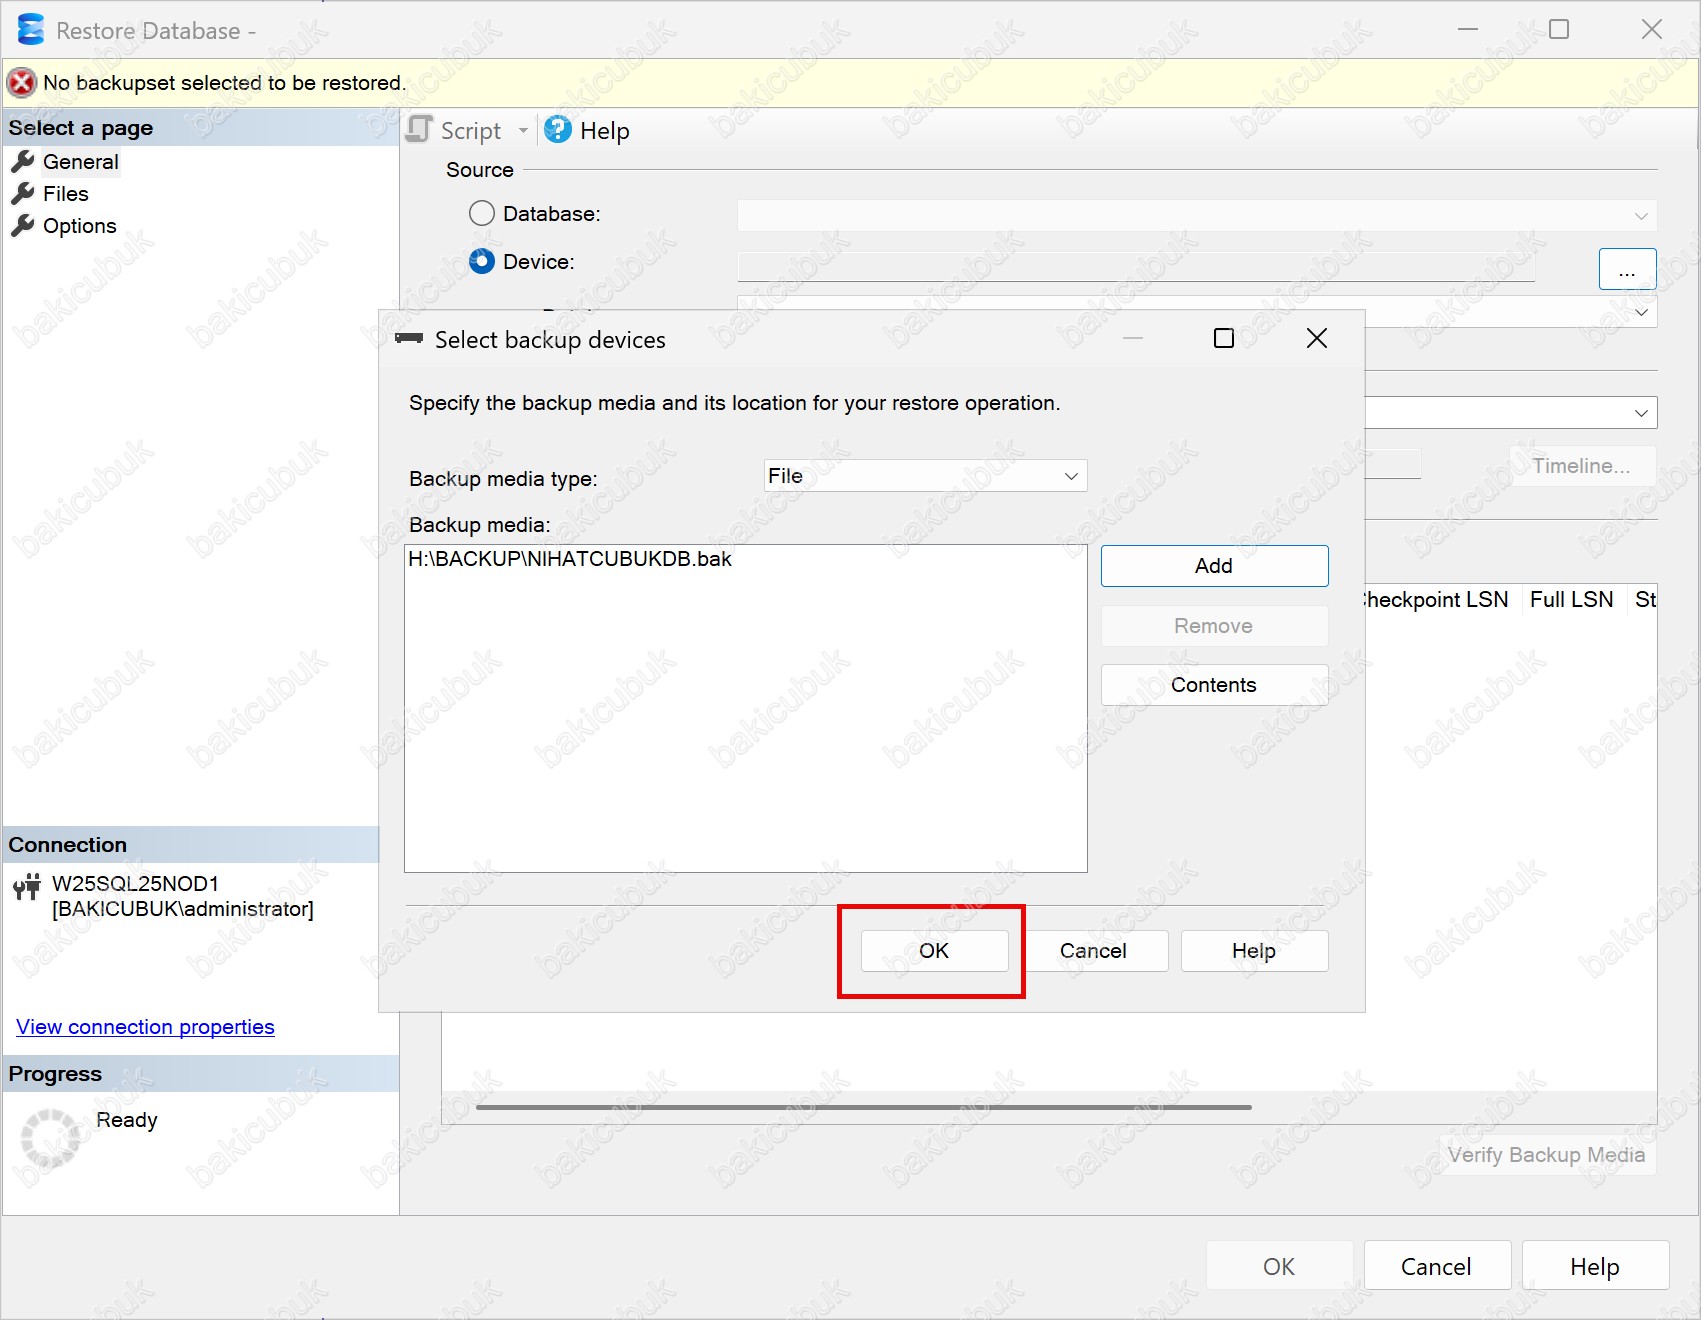This screenshot has height=1320, width=1701.
Task: Expand the Backup media type dropdown
Action: pyautogui.click(x=1071, y=476)
